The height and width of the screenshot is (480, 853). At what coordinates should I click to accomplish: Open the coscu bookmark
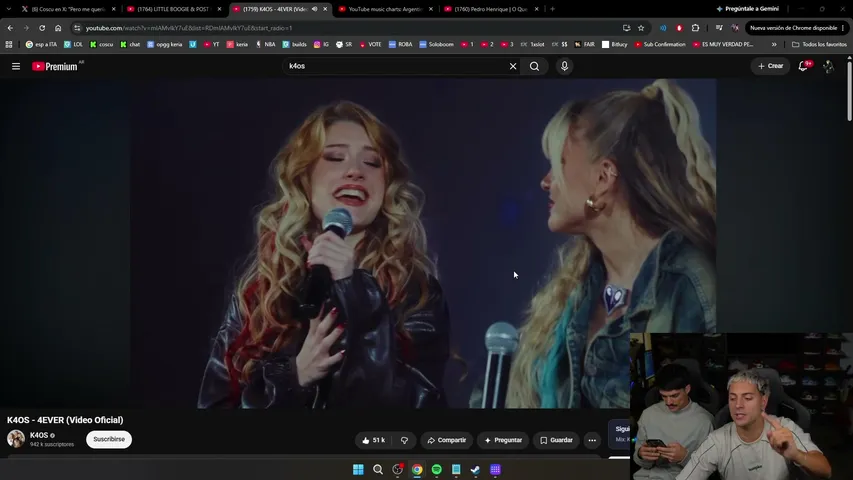[102, 44]
